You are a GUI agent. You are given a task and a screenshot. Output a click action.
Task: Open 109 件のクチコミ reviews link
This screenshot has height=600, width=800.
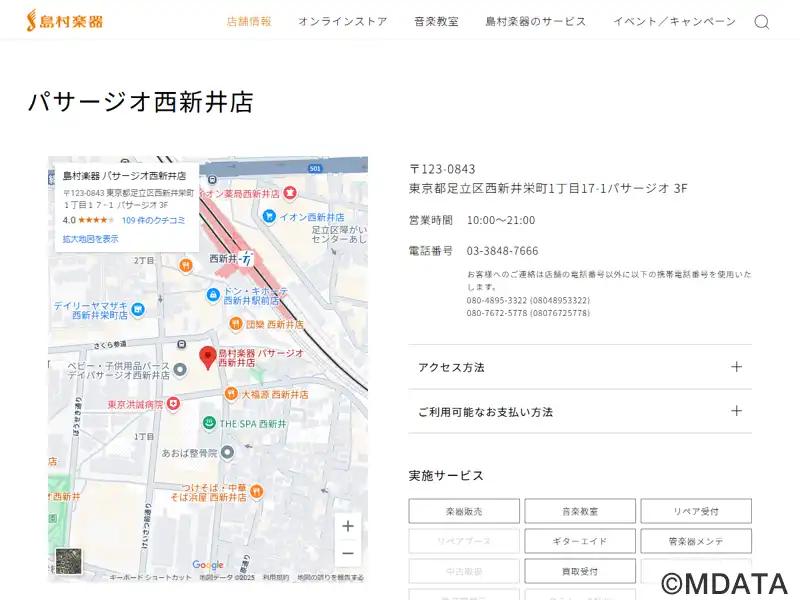click(x=153, y=220)
